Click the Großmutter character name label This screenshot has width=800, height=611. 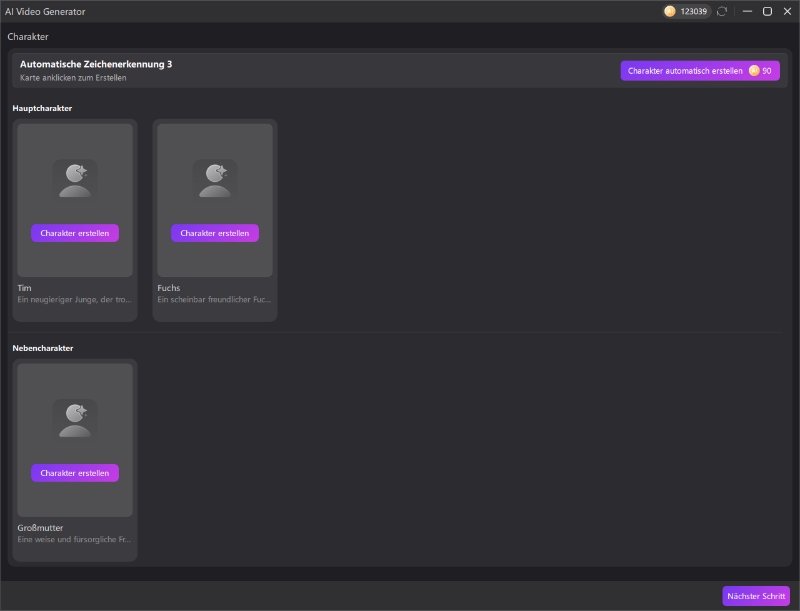pyautogui.click(x=41, y=528)
